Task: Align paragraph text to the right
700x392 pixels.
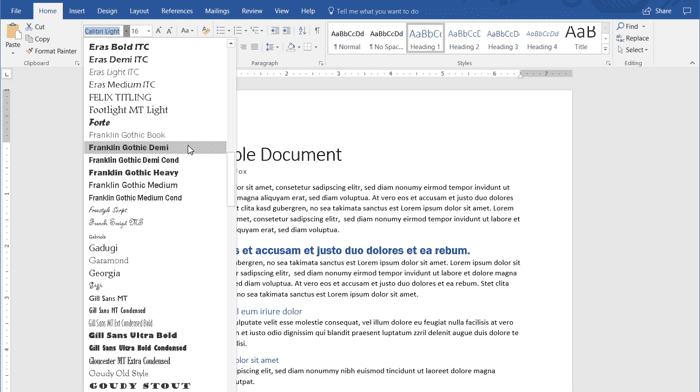Action: [x=243, y=47]
